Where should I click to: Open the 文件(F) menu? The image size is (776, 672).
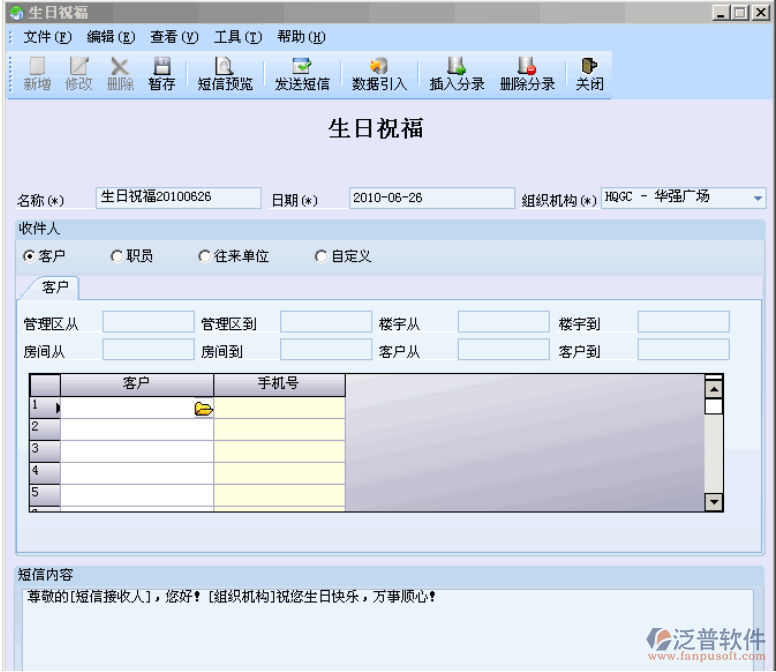[47, 37]
